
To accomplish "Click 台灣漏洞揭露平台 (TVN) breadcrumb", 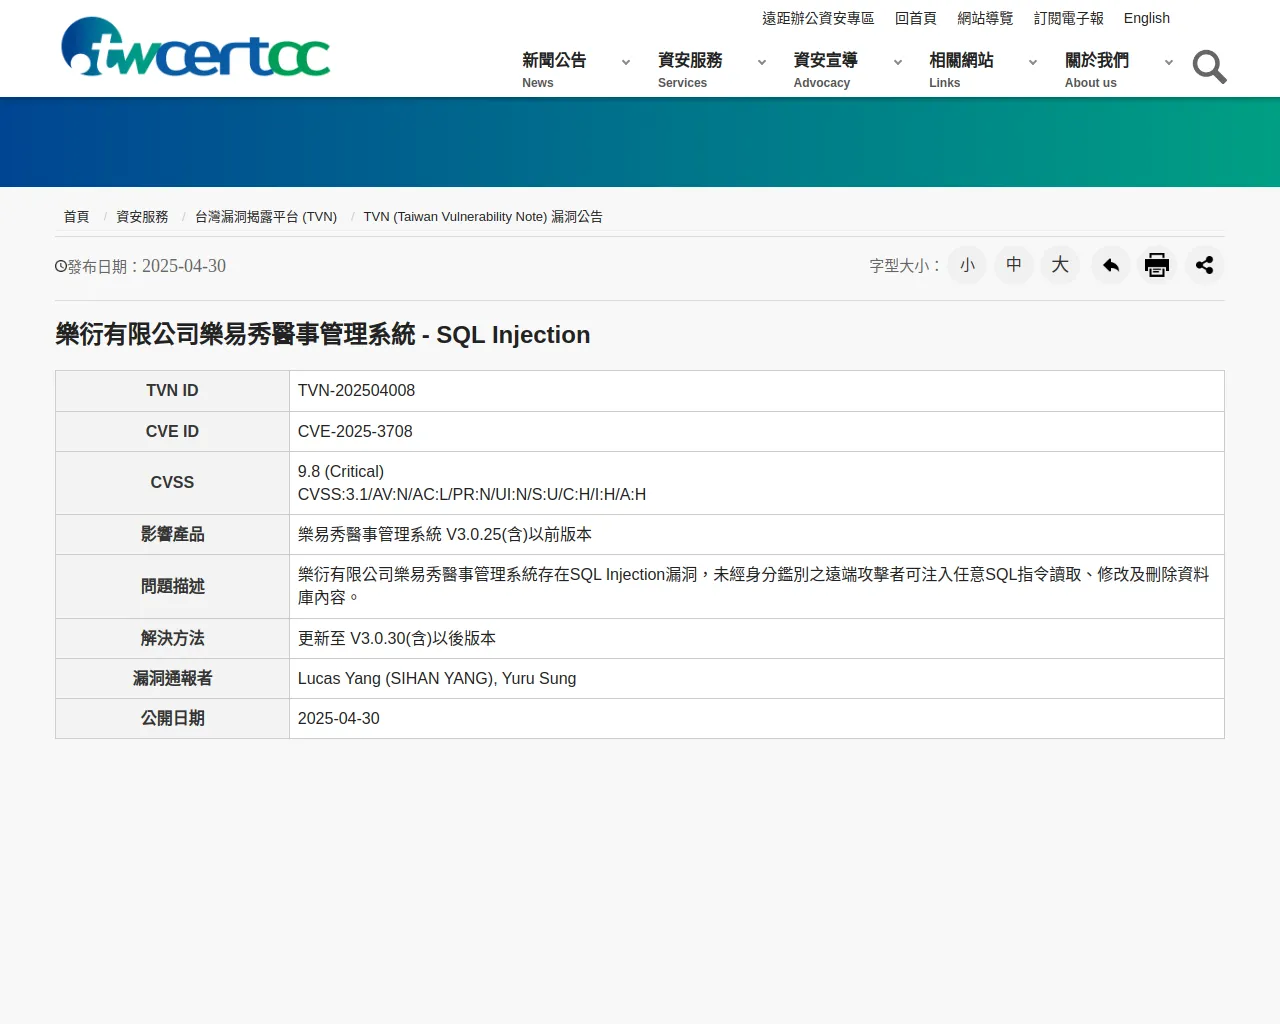I will [266, 216].
